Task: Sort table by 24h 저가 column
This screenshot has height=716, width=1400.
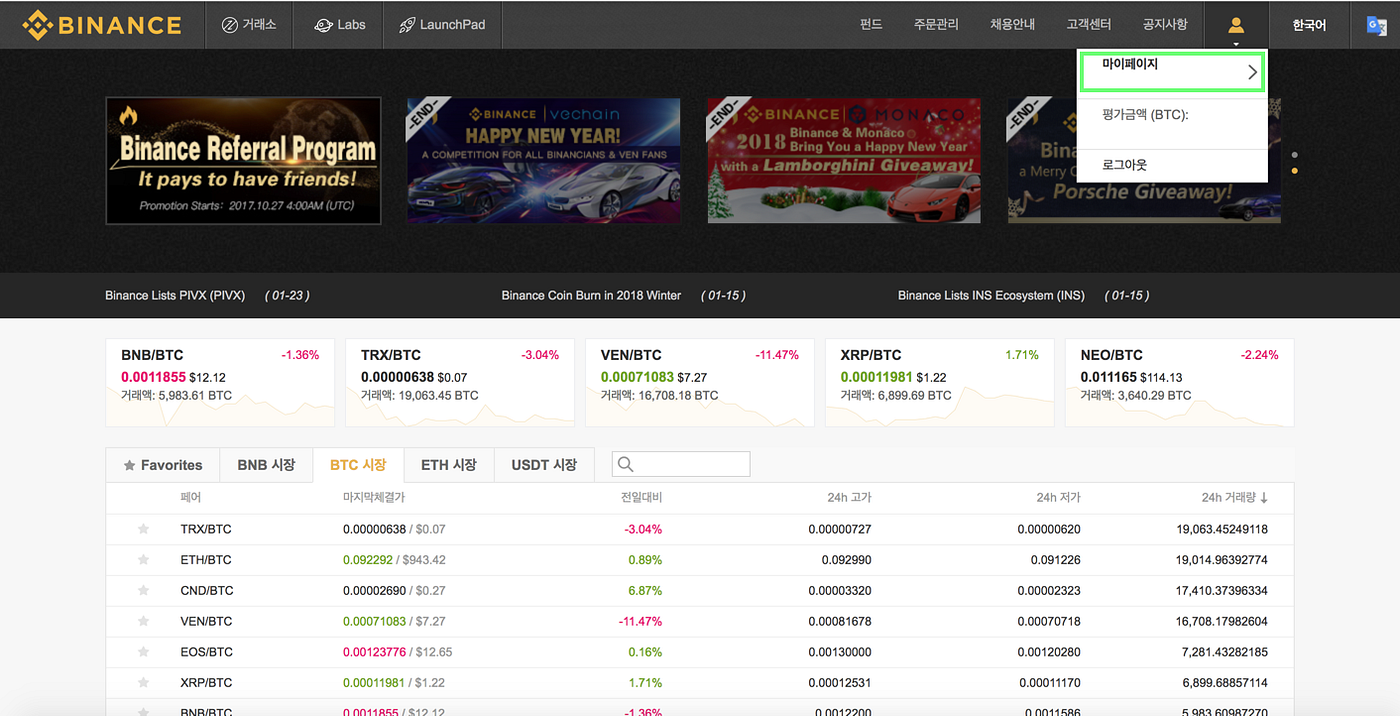Action: click(x=1058, y=498)
